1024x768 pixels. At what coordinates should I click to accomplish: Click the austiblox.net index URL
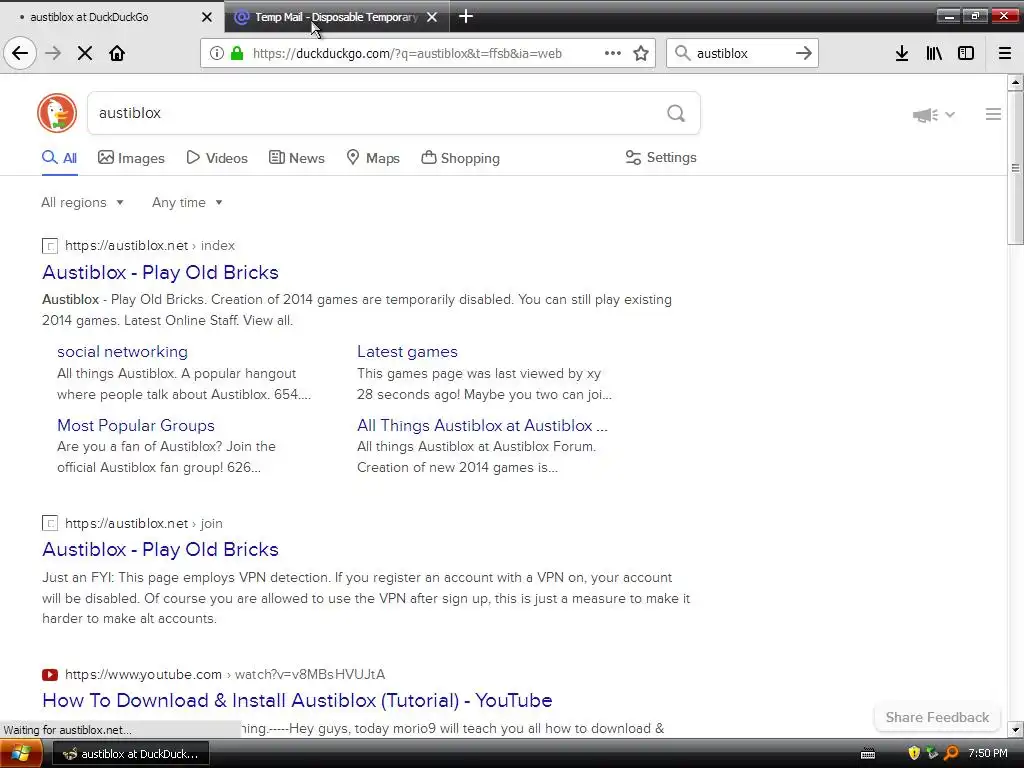(x=150, y=246)
